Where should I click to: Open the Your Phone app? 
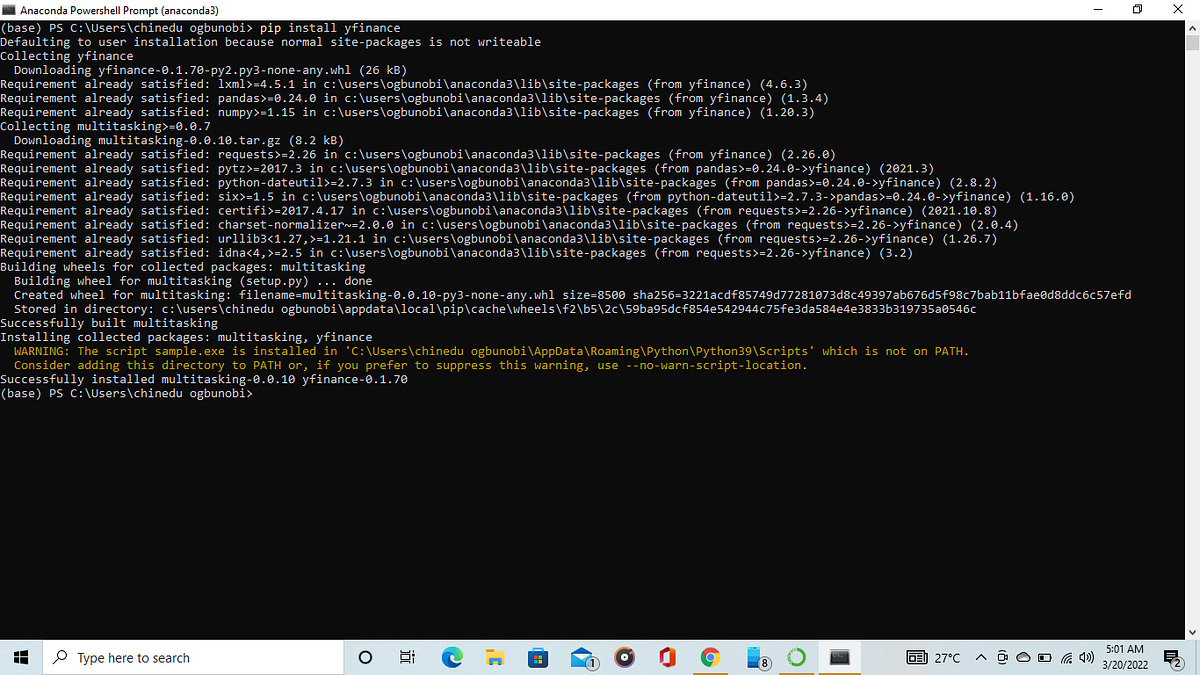[x=752, y=657]
